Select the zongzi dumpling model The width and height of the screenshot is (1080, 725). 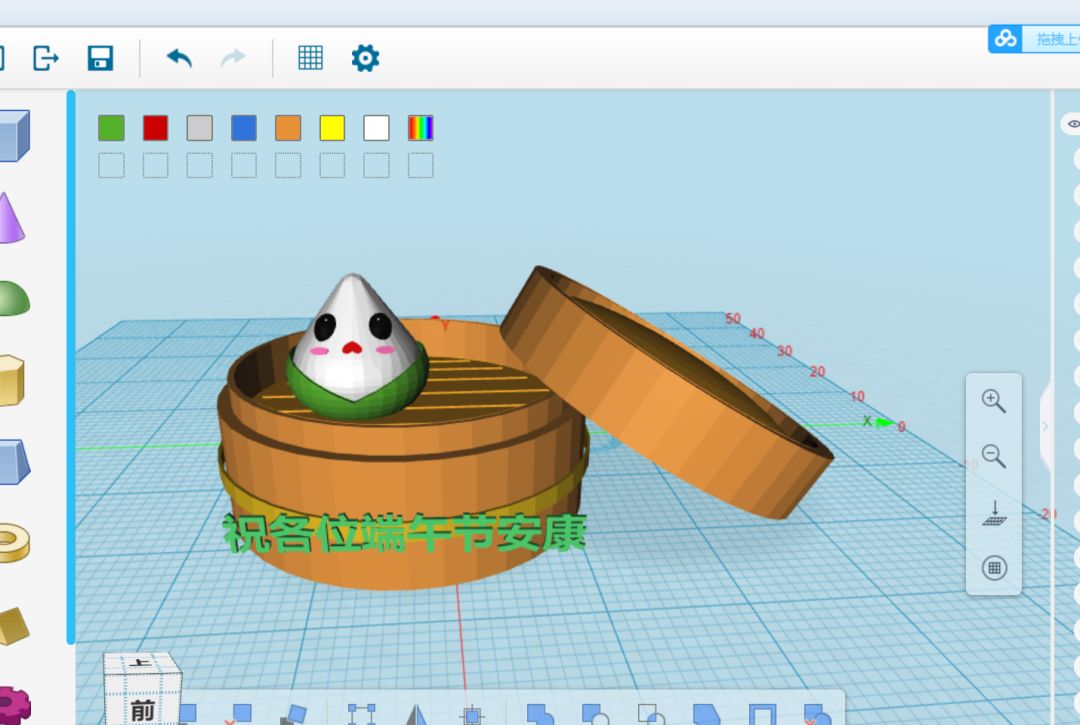[355, 344]
